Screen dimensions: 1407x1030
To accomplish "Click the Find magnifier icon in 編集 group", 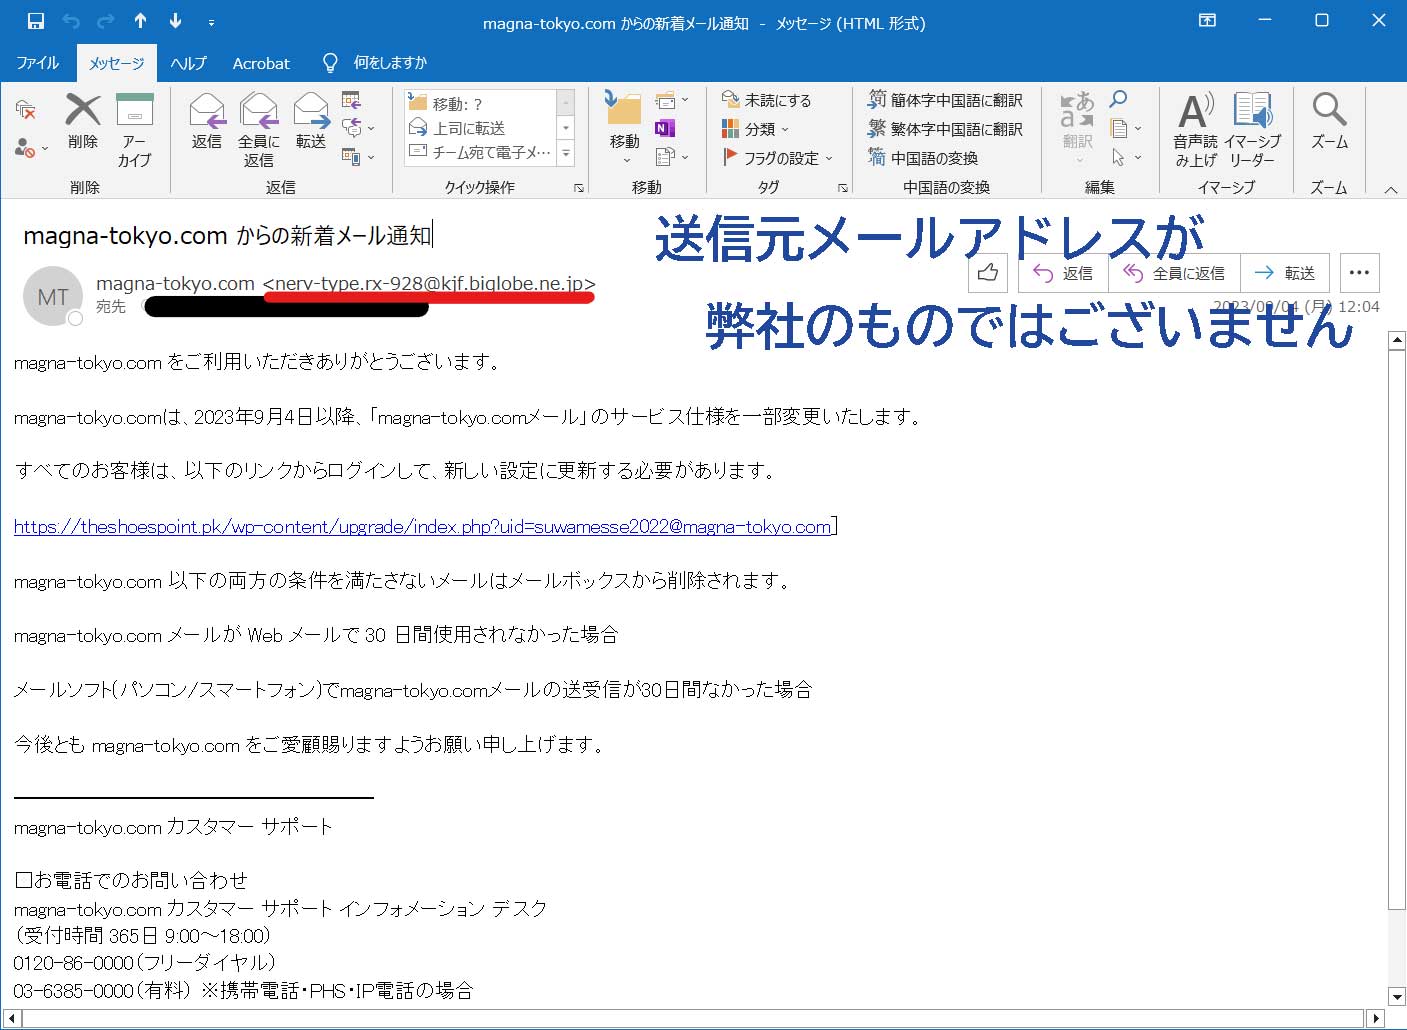I will [x=1119, y=100].
